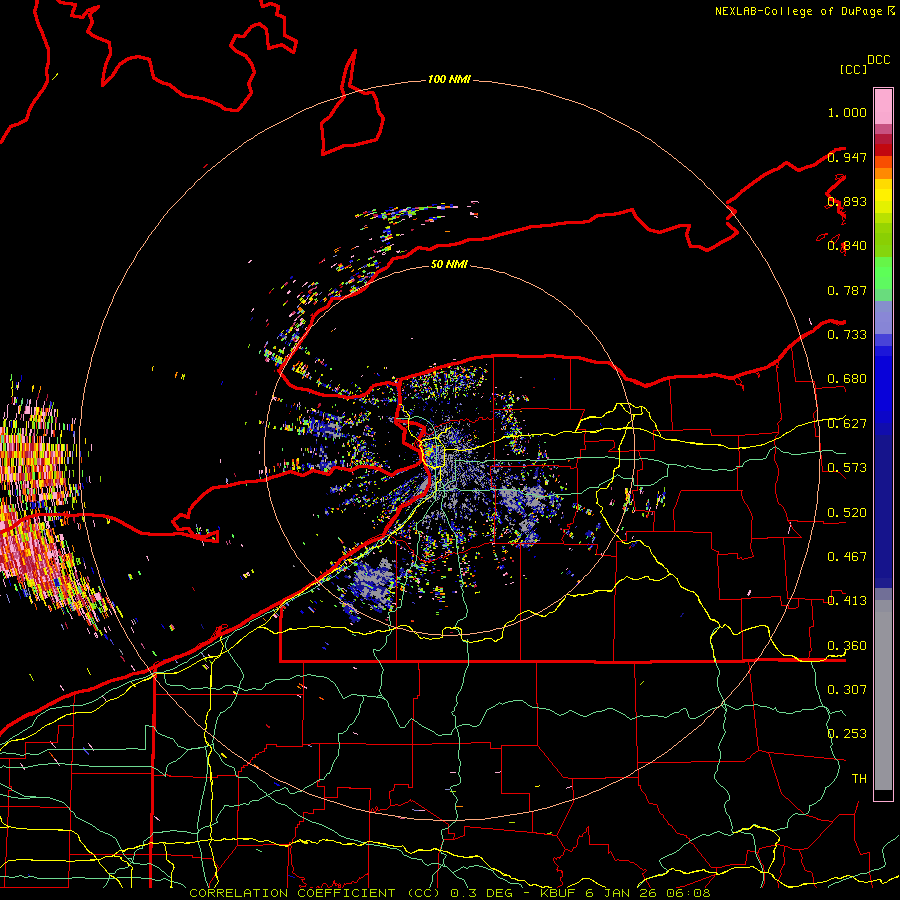This screenshot has width=900, height=900.
Task: Click the 0.840 legend value
Action: 847,246
